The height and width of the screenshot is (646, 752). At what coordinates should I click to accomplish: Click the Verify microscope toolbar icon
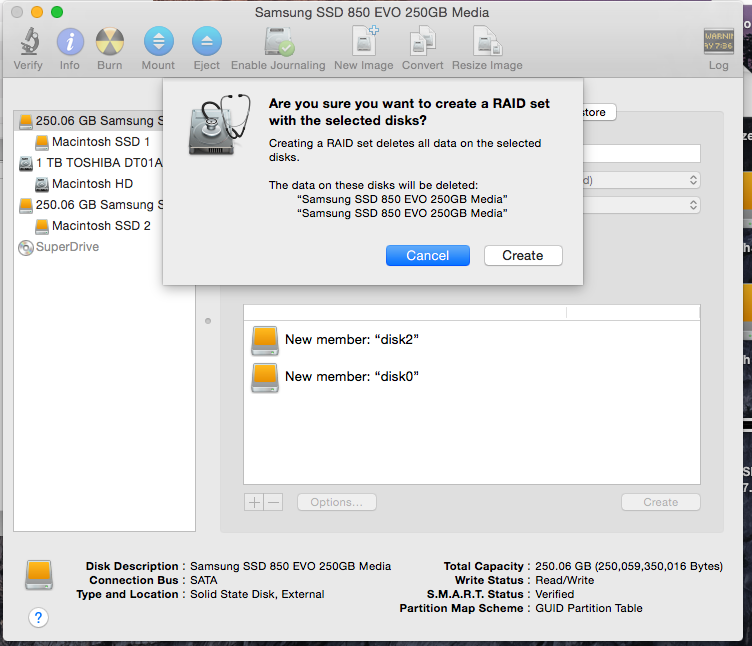point(29,41)
